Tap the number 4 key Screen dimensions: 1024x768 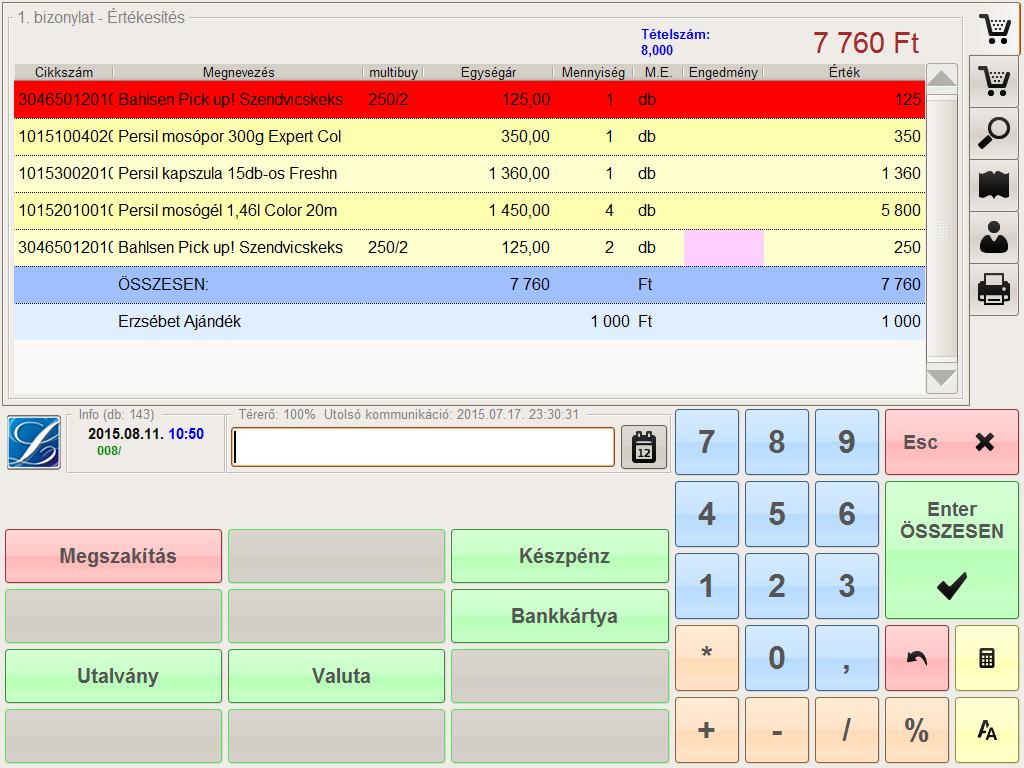tap(707, 514)
